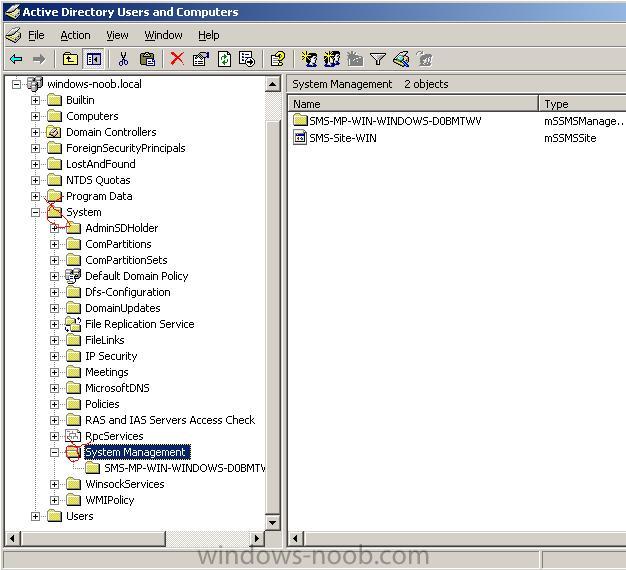Select the ForeignSecurityPrincipals tree item

pyautogui.click(x=126, y=148)
